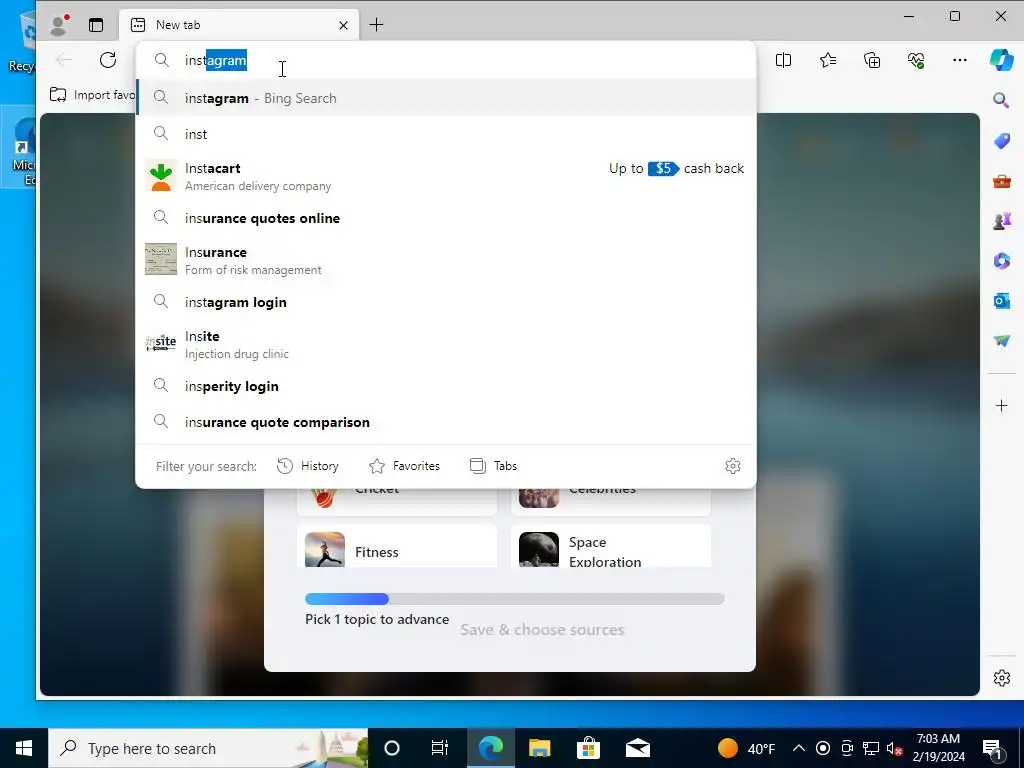The image size is (1024, 768).
Task: Filter search by Favorites
Action: point(404,466)
